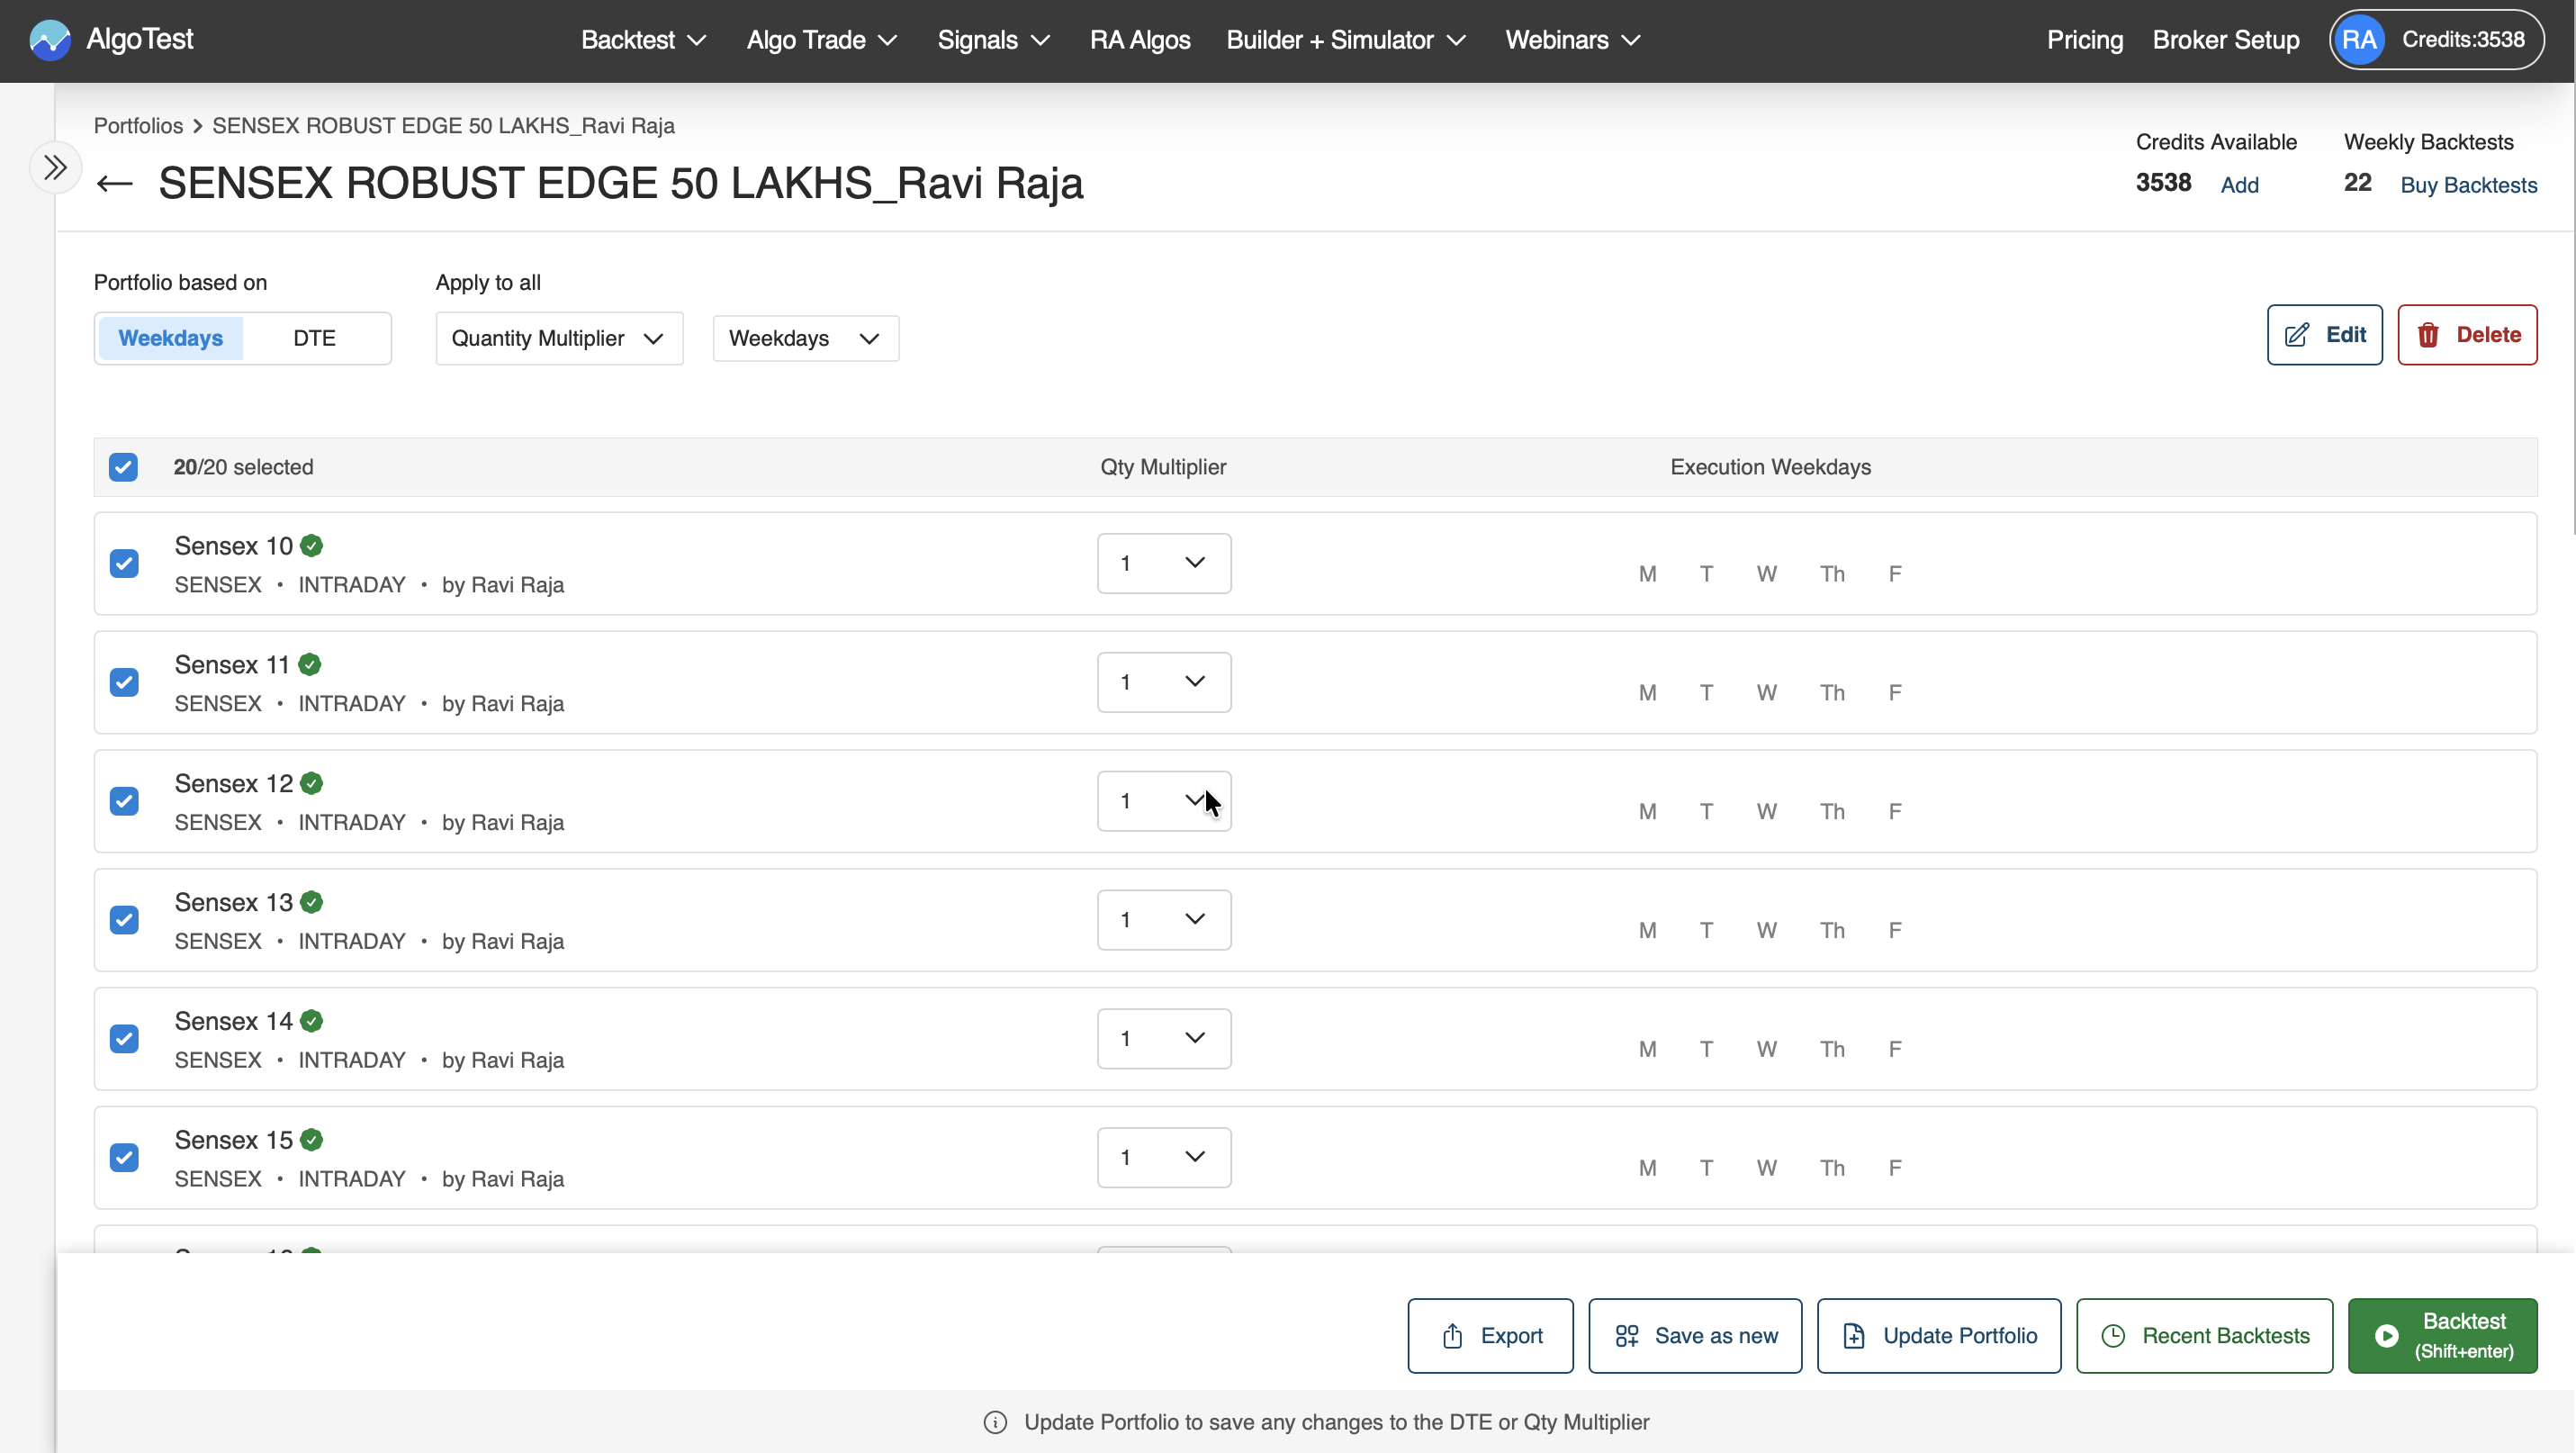The height and width of the screenshot is (1453, 2576).
Task: Click the green play icon on Backtest button
Action: (x=2386, y=1336)
